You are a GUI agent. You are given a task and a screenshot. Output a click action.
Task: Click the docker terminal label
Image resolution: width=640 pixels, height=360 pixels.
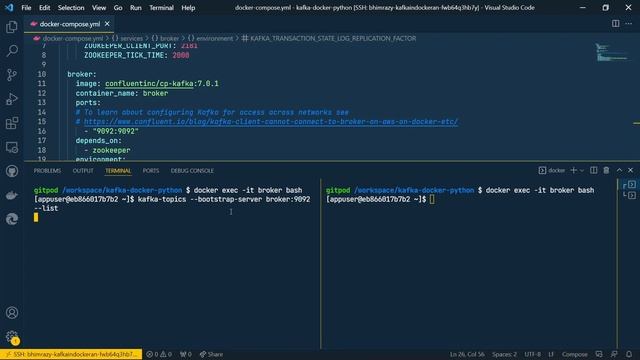tap(552, 170)
